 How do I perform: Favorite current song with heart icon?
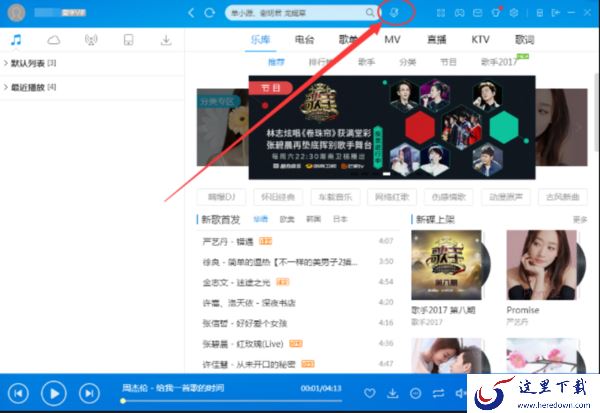click(x=370, y=393)
